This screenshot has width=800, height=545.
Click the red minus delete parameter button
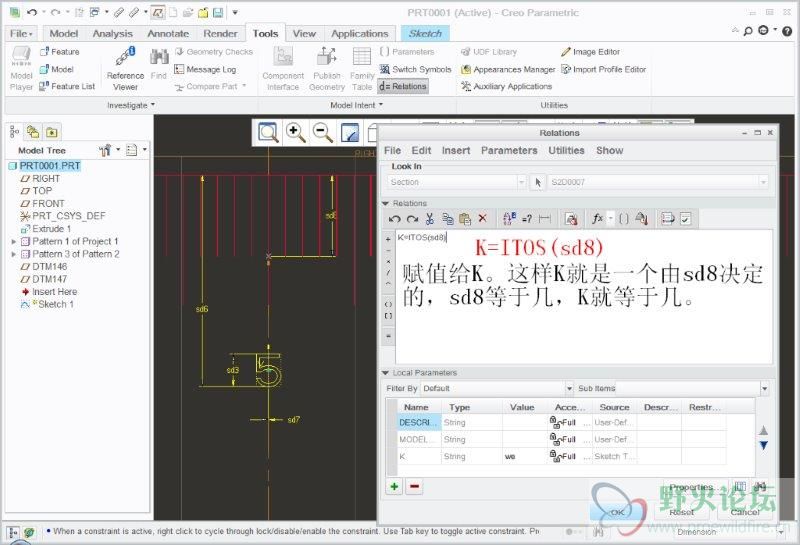(x=414, y=487)
